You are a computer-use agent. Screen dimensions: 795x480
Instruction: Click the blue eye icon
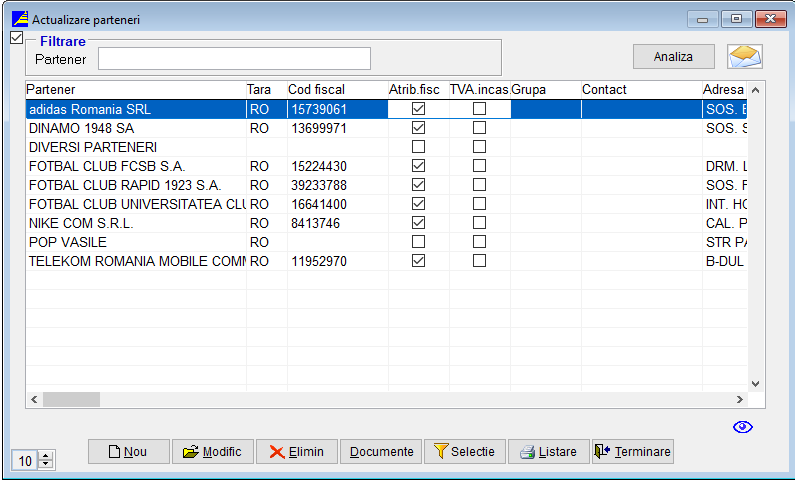click(x=742, y=427)
